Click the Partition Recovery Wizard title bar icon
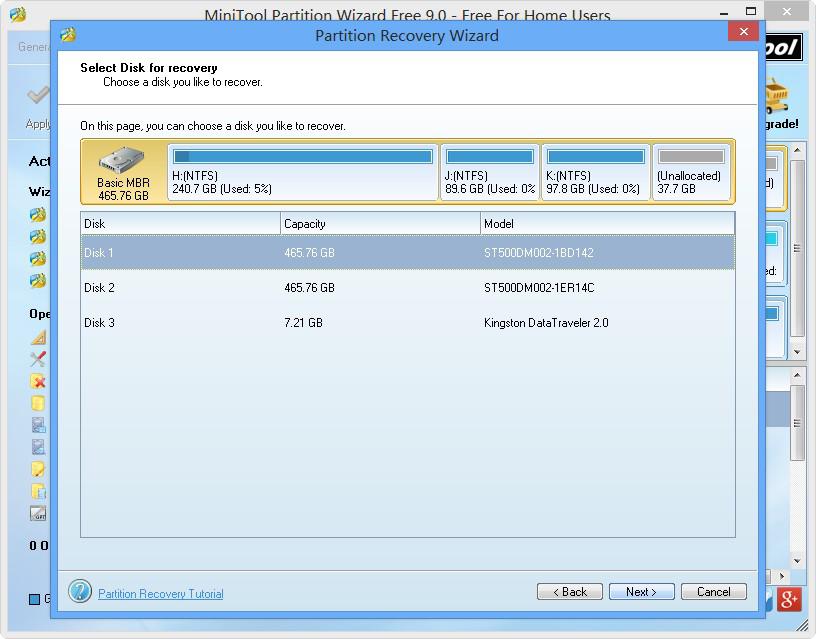 tap(68, 35)
